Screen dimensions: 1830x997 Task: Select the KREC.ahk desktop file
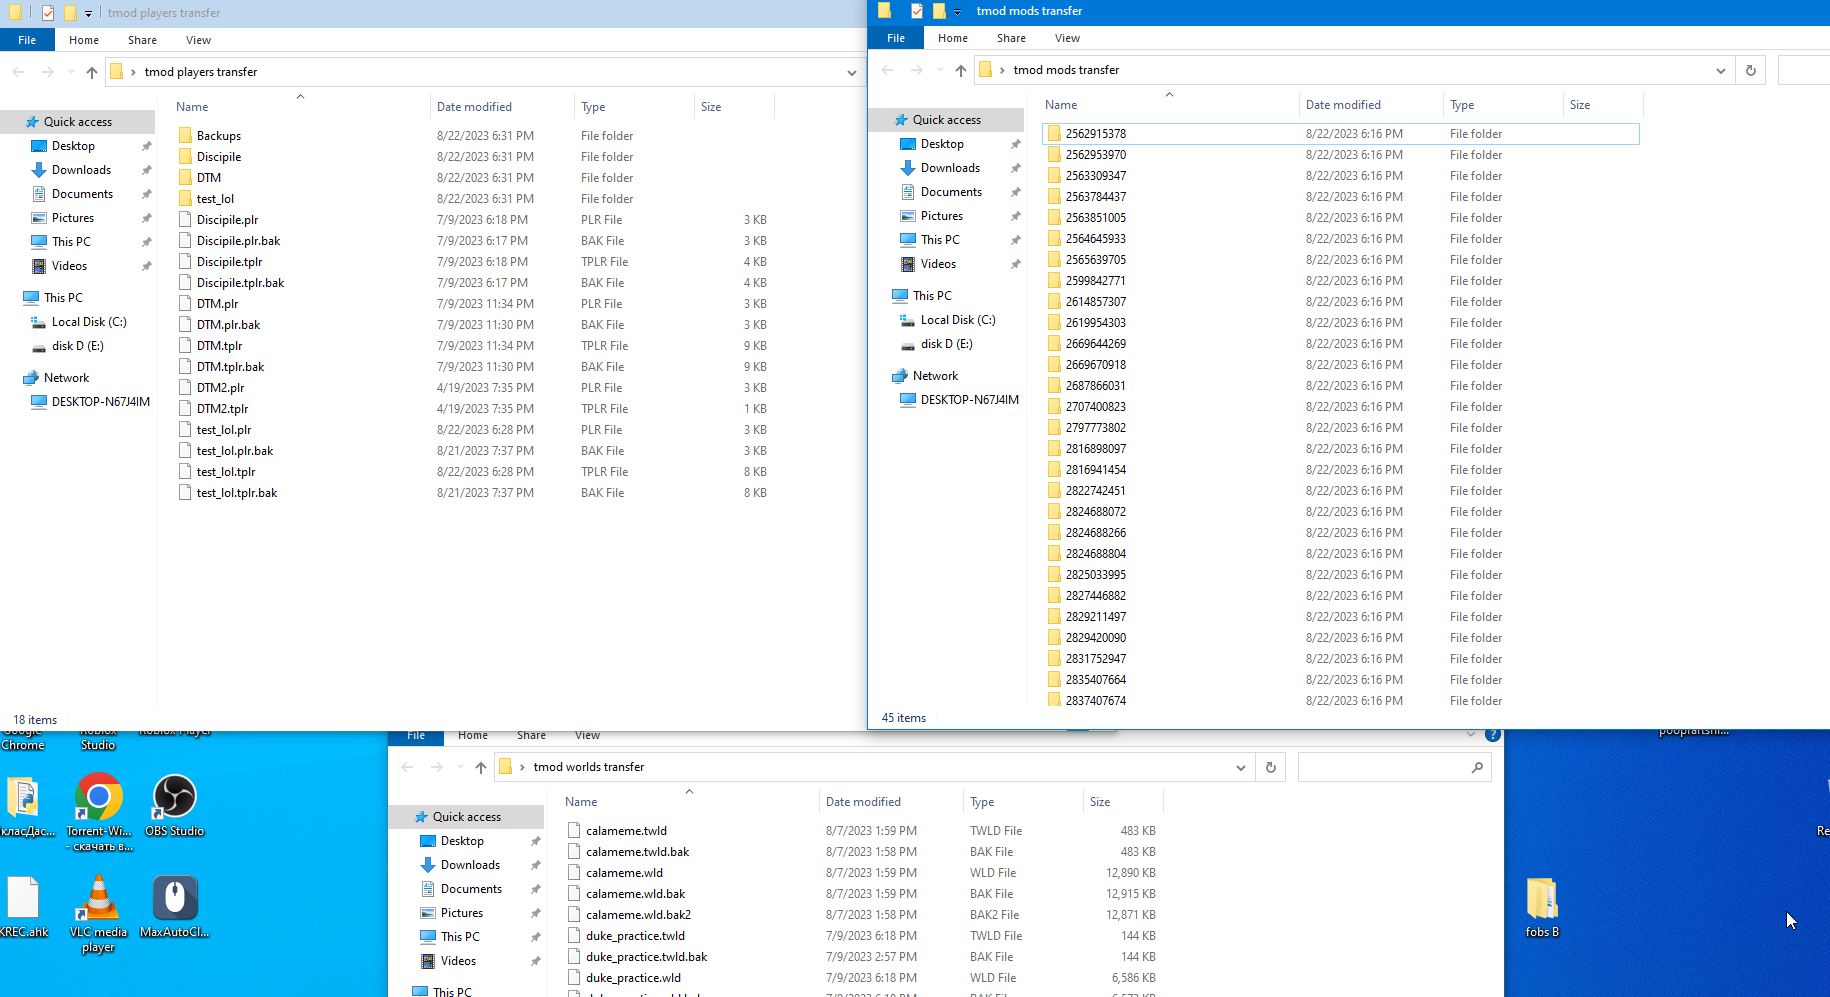tap(23, 907)
